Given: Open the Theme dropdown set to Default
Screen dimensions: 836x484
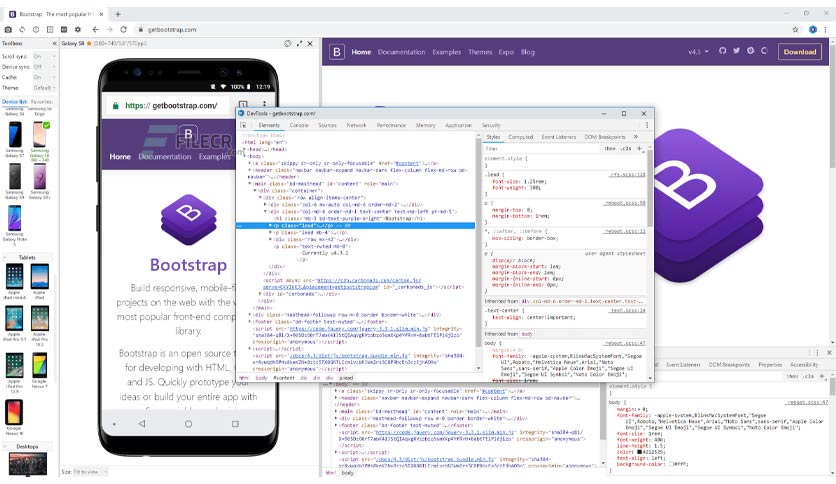Looking at the screenshot, I should pyautogui.click(x=44, y=88).
